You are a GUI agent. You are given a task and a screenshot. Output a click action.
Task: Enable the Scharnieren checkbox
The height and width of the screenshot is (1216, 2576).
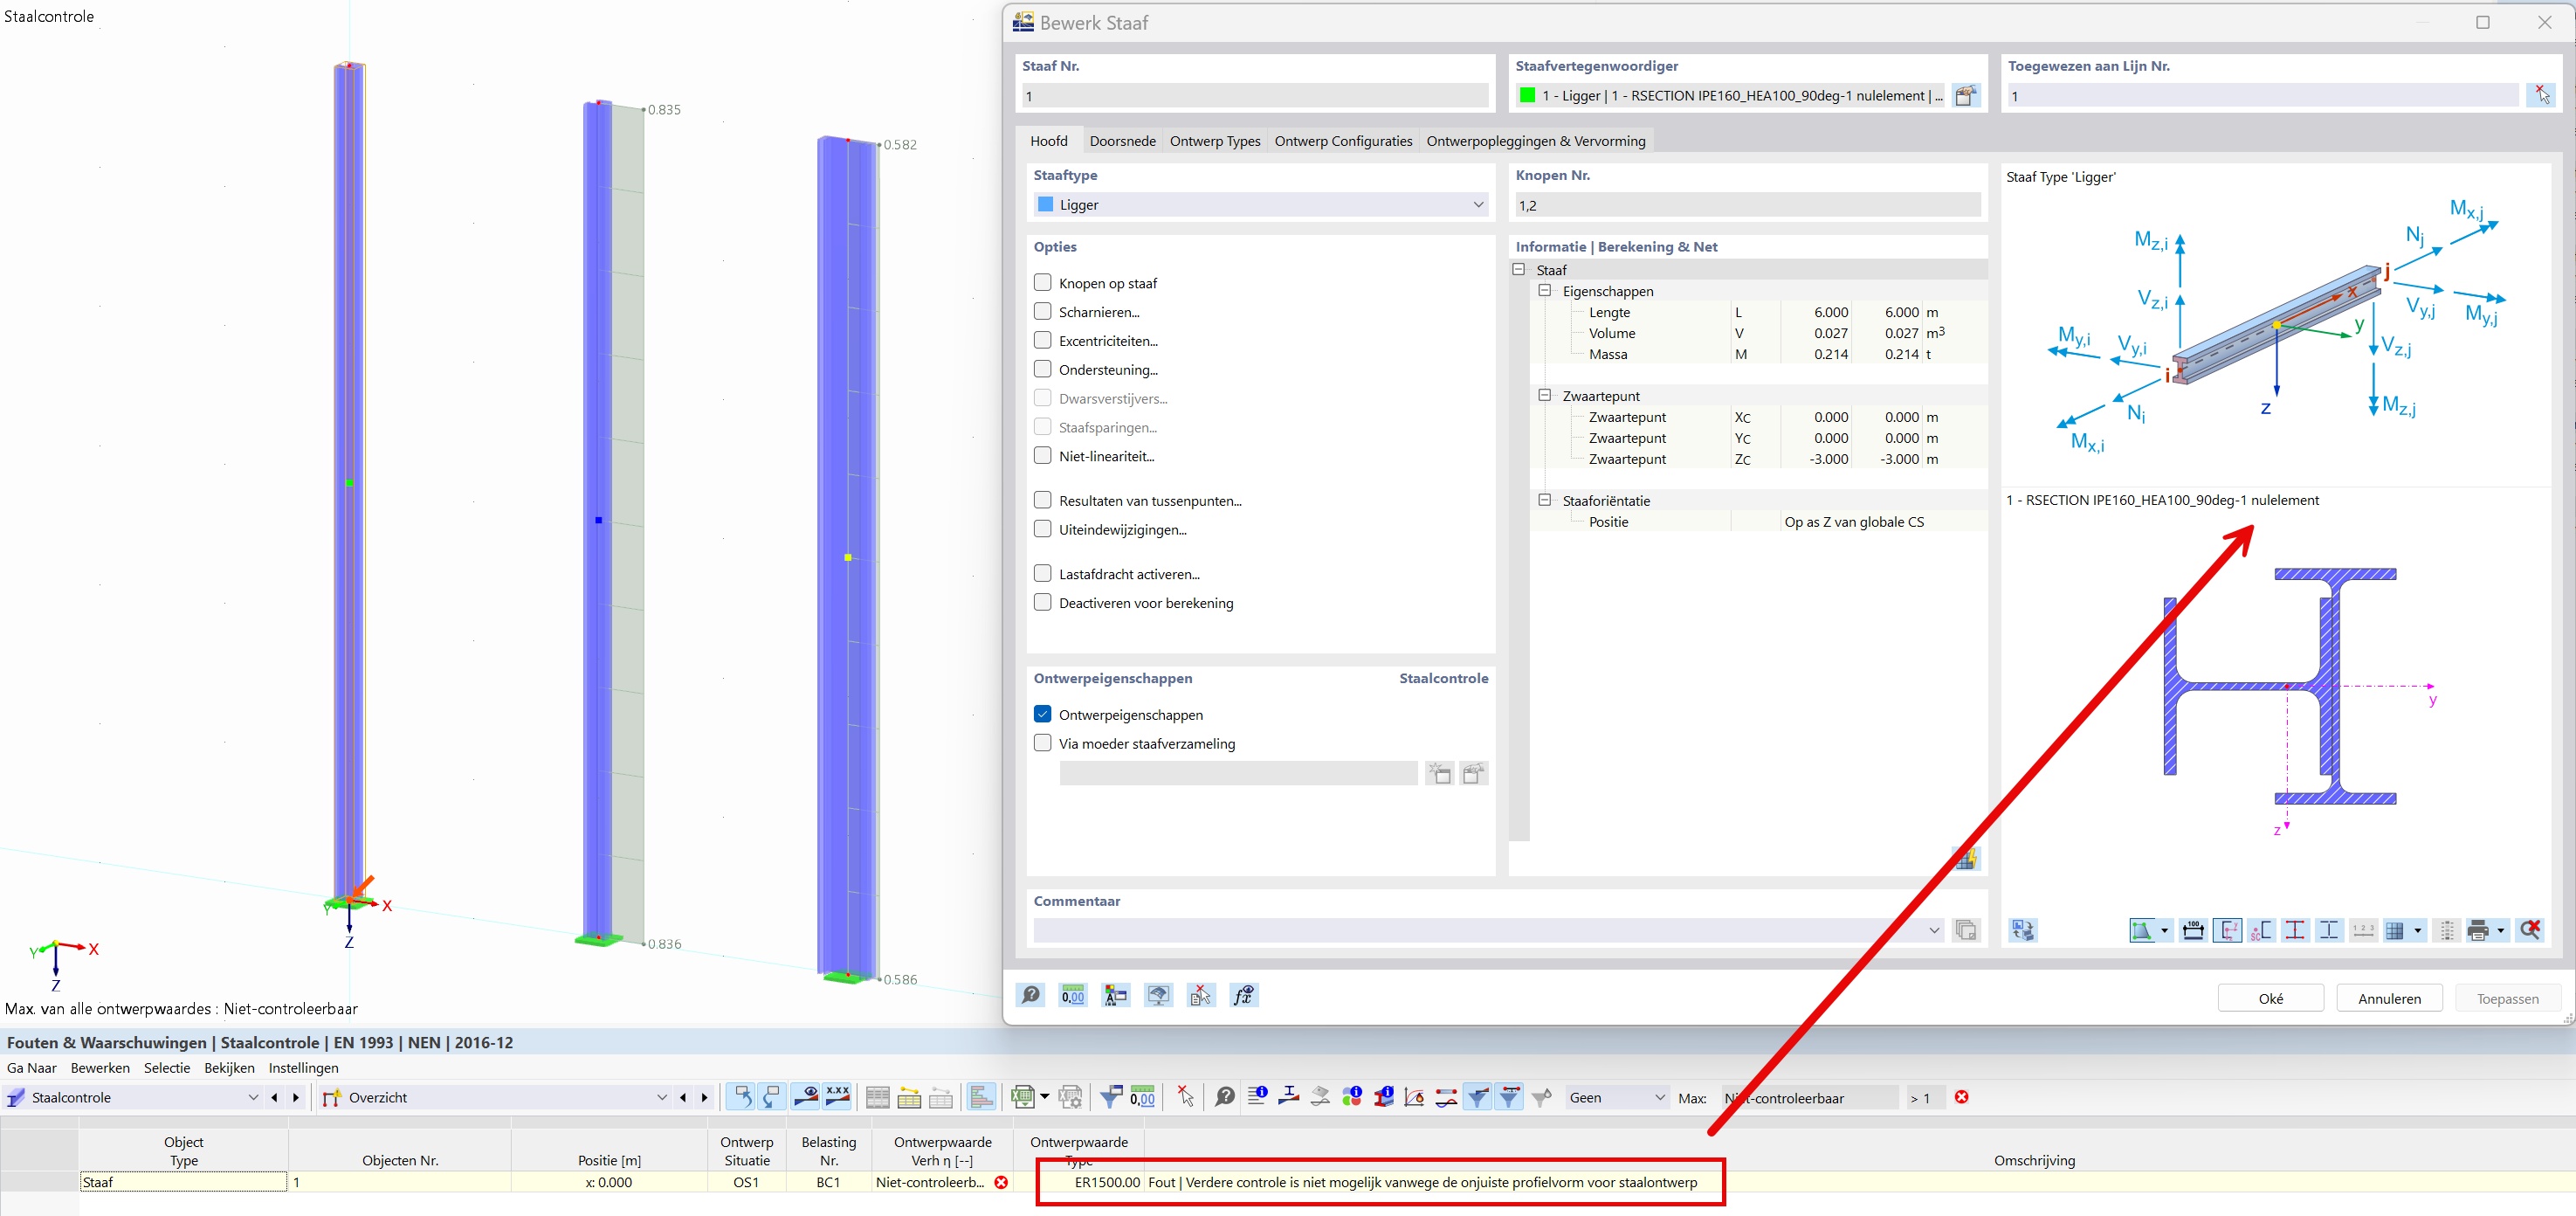1042,312
